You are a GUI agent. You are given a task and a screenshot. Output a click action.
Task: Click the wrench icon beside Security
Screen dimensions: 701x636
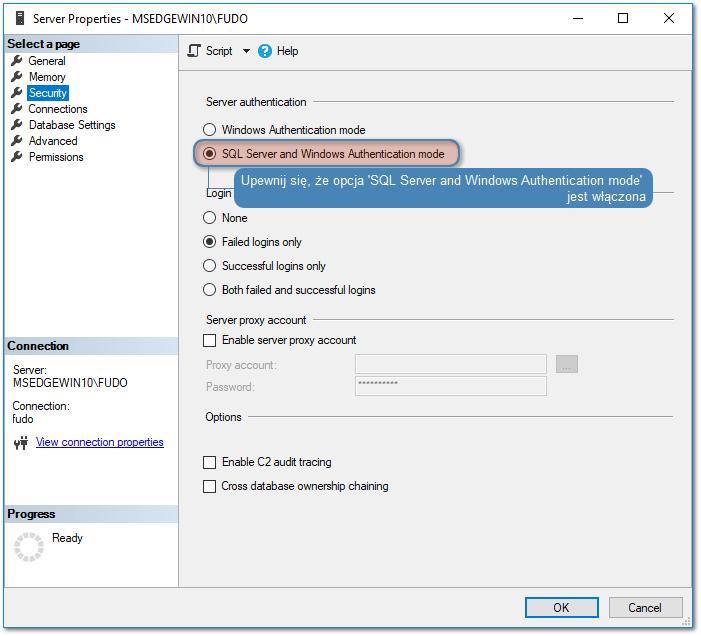(x=17, y=93)
